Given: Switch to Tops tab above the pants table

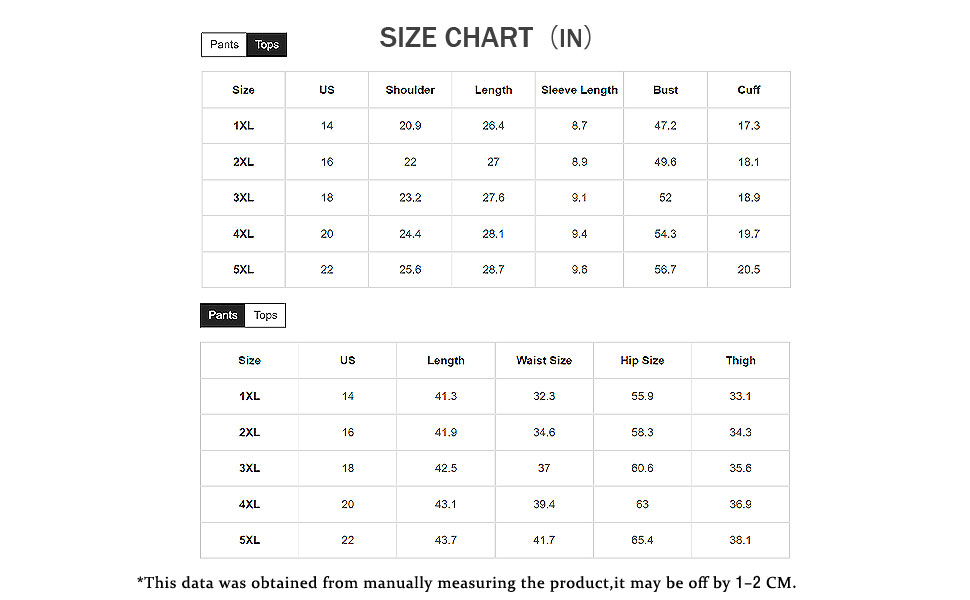Looking at the screenshot, I should tap(265, 315).
